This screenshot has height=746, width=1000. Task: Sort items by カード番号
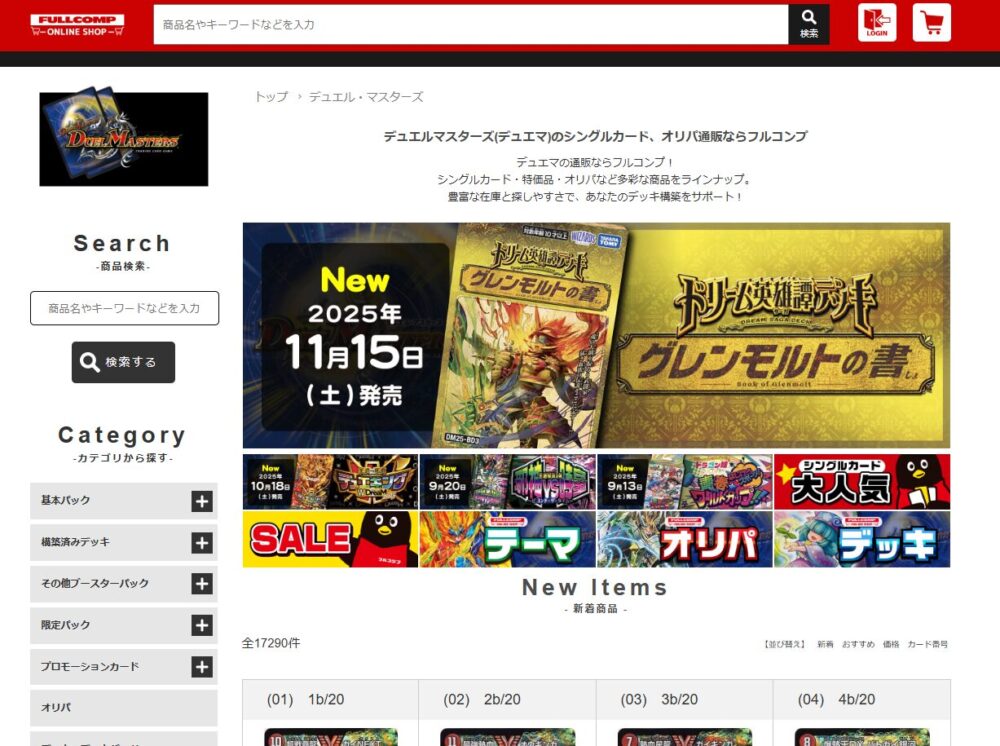(927, 645)
